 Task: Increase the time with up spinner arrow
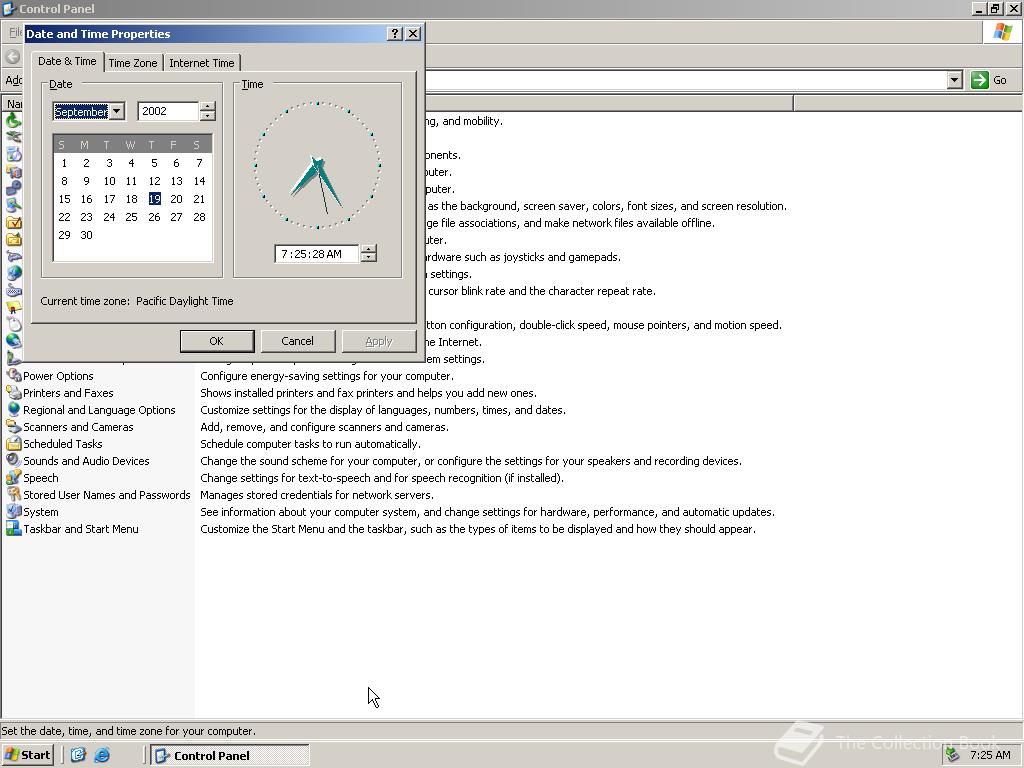point(369,249)
